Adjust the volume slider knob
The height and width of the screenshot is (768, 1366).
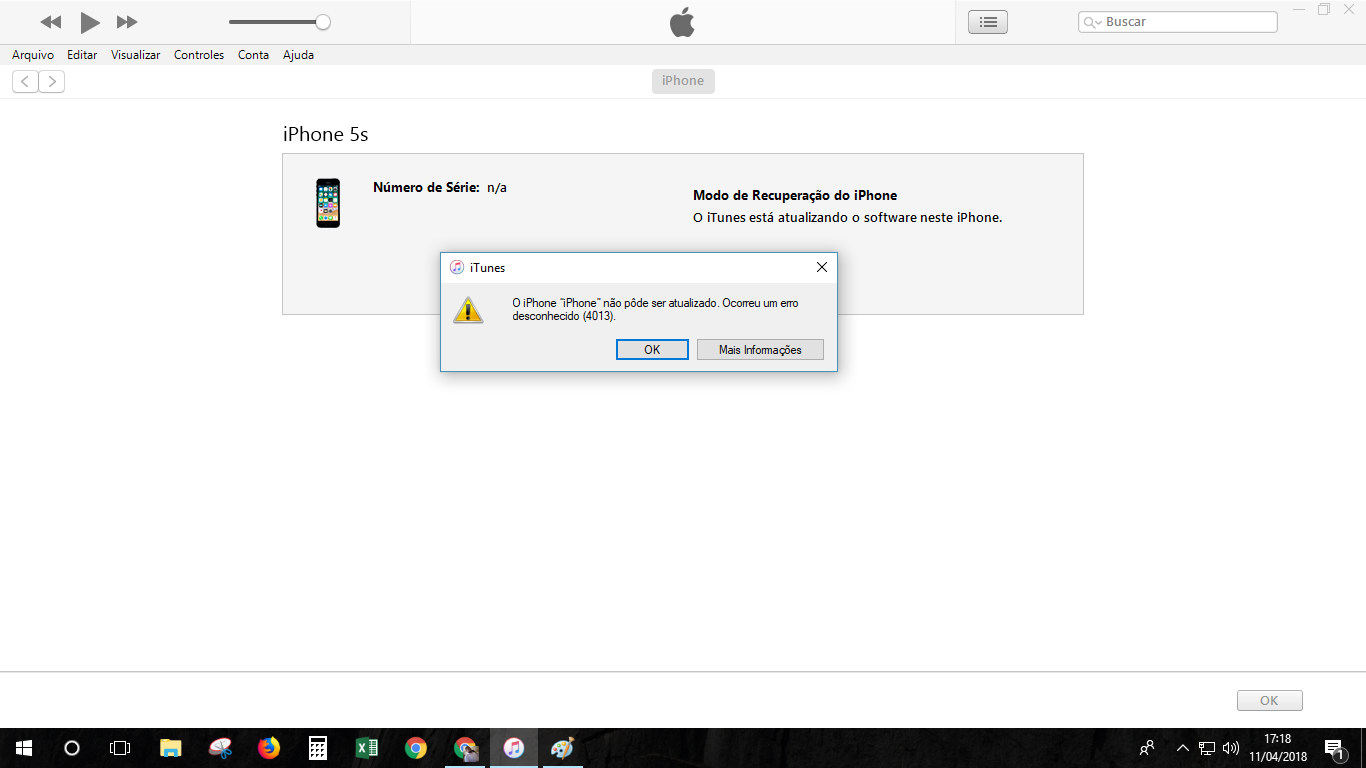coord(323,22)
